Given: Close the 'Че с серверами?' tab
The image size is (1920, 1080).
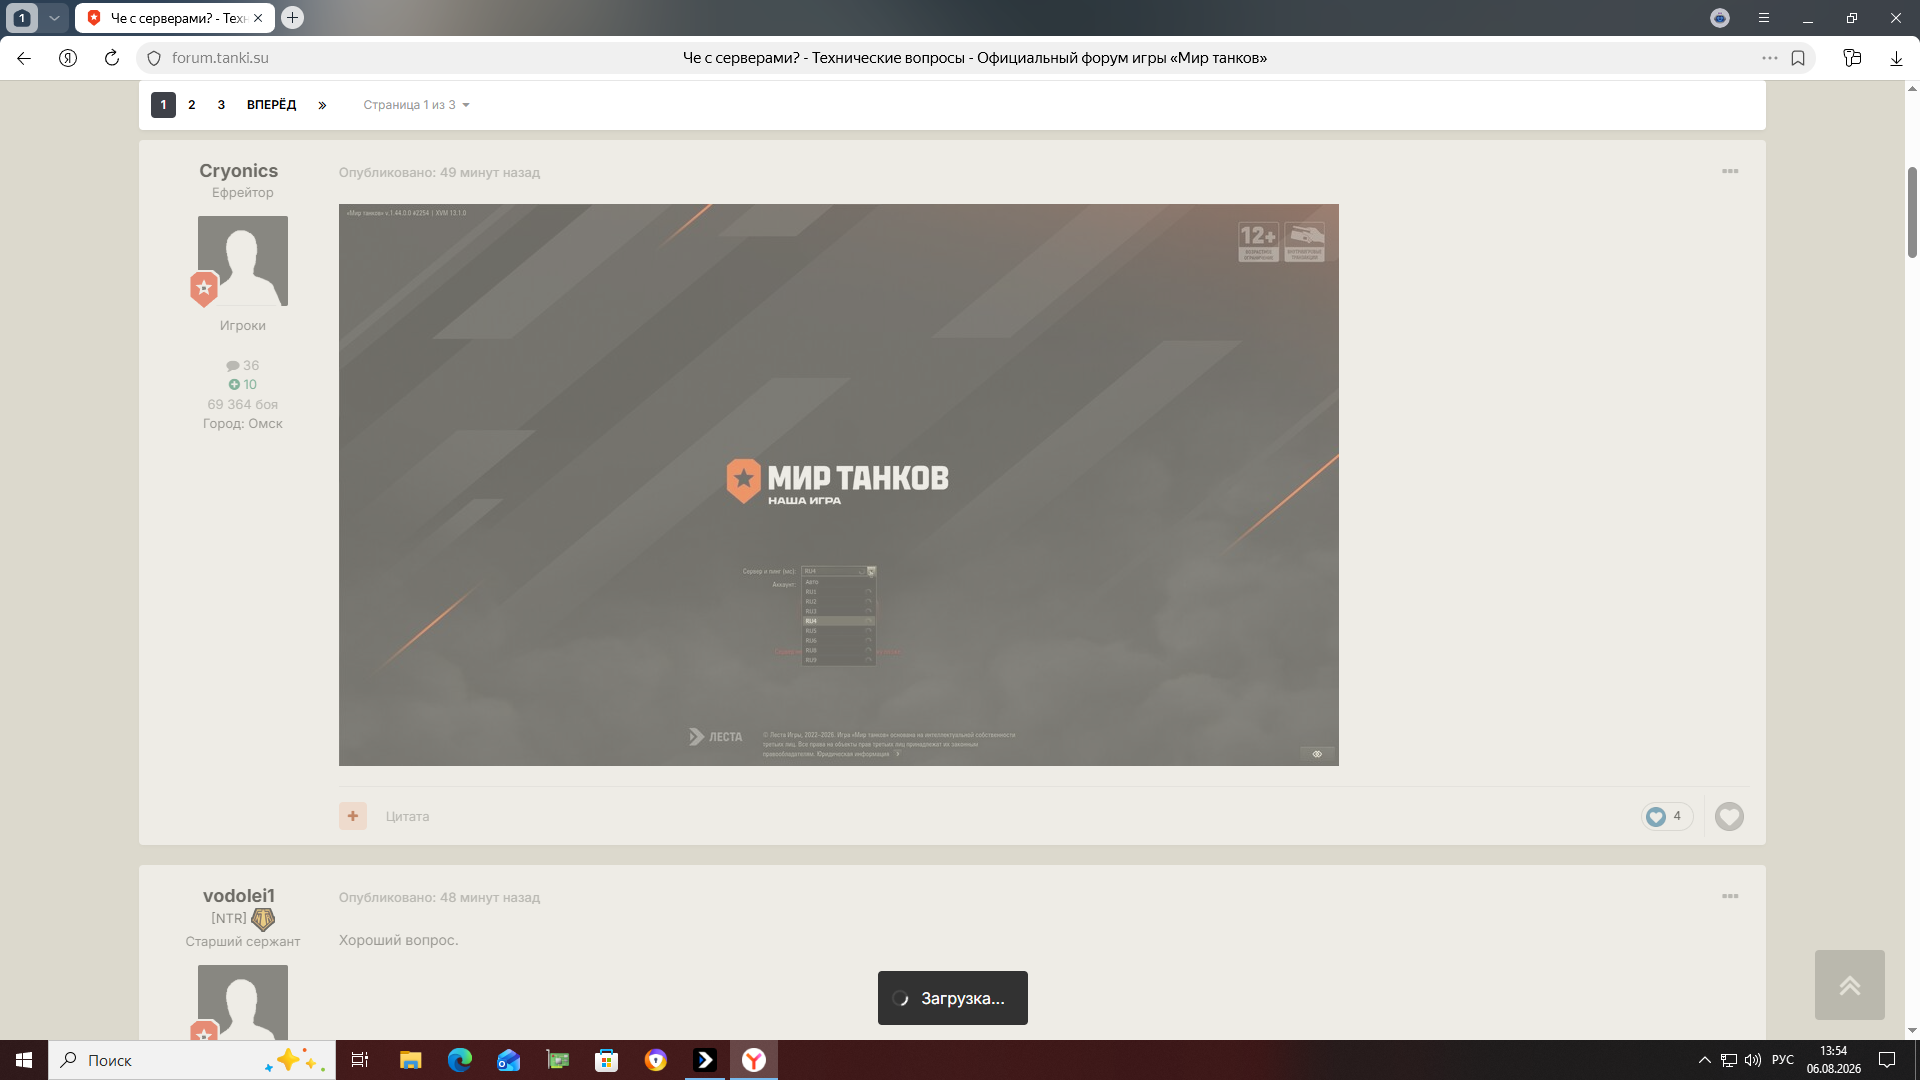Looking at the screenshot, I should (x=258, y=18).
